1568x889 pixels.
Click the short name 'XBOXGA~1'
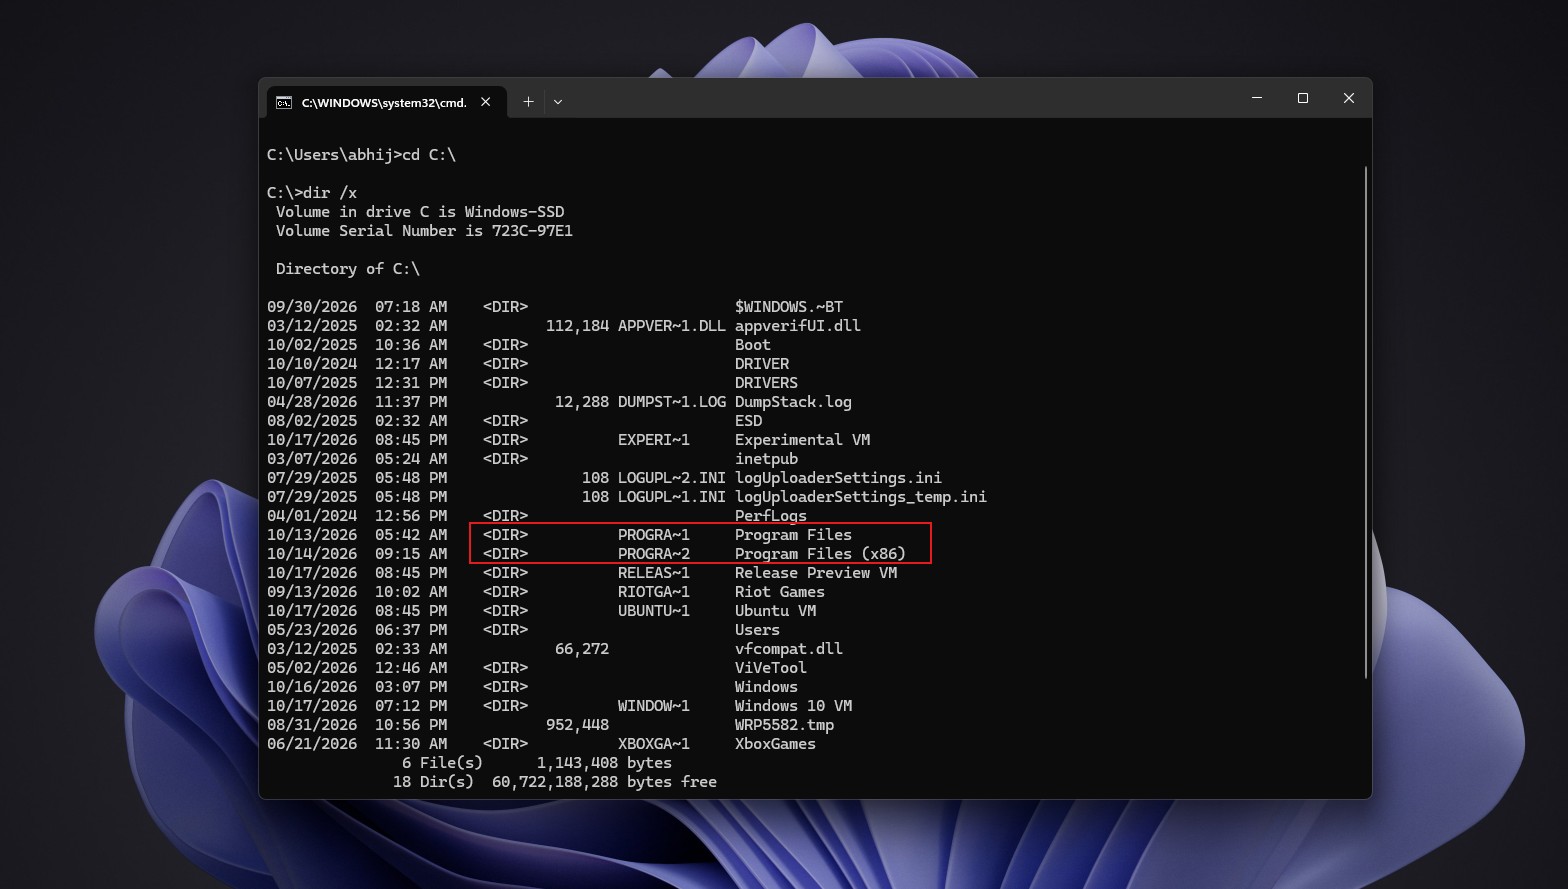click(654, 744)
